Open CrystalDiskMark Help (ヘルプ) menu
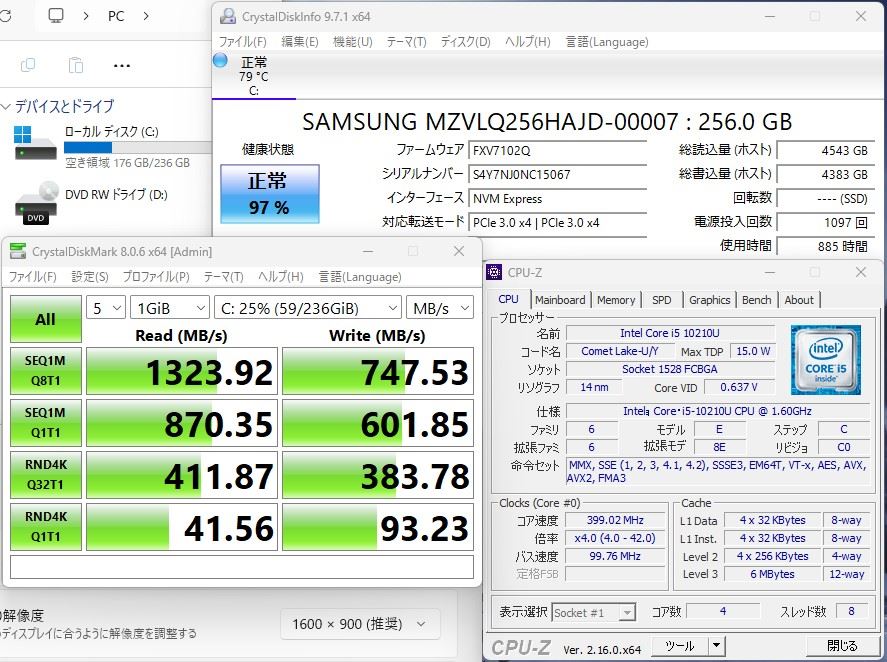This screenshot has height=662, width=887. (281, 277)
